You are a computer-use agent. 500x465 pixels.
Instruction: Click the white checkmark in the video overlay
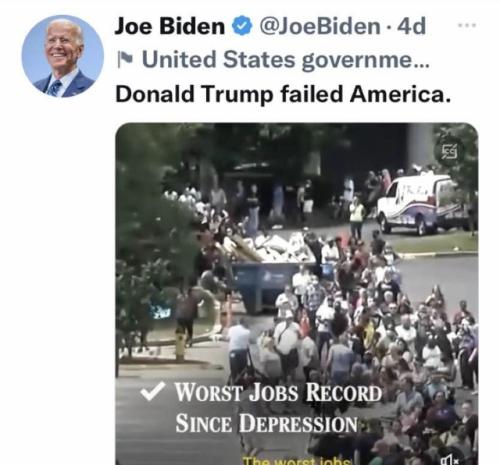click(x=152, y=391)
